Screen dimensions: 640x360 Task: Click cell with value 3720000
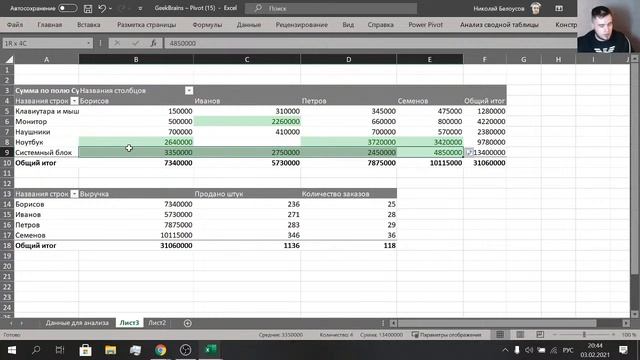click(x=349, y=142)
